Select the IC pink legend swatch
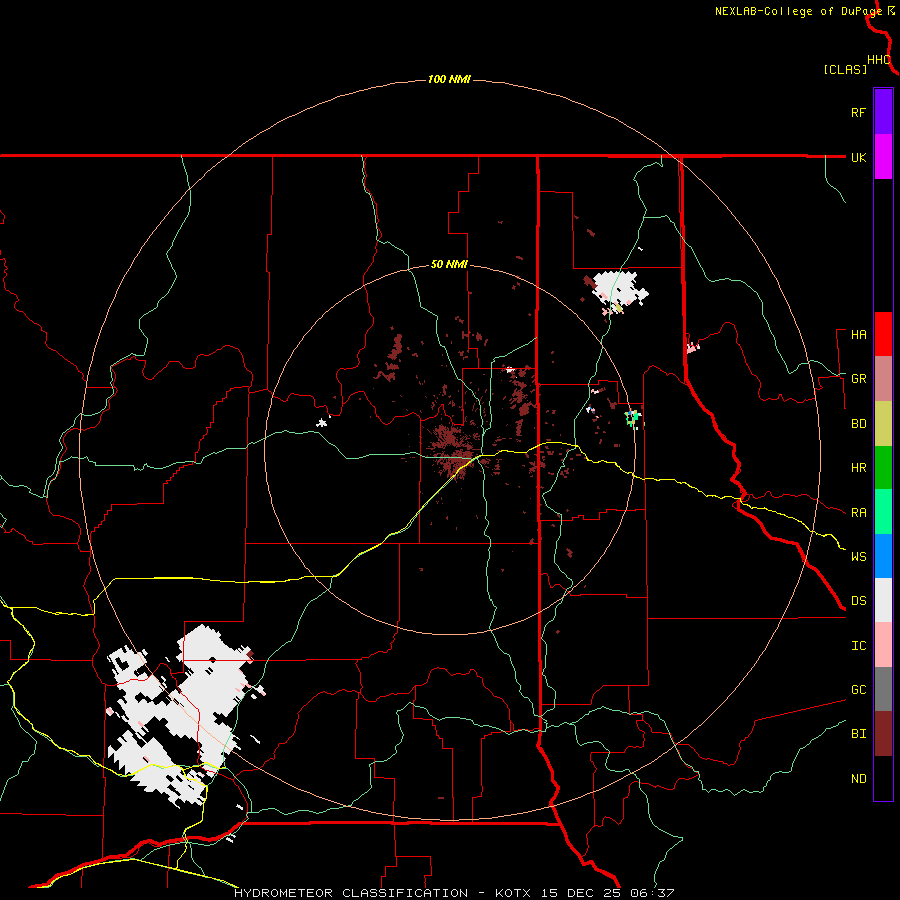The height and width of the screenshot is (900, 900). coord(883,645)
